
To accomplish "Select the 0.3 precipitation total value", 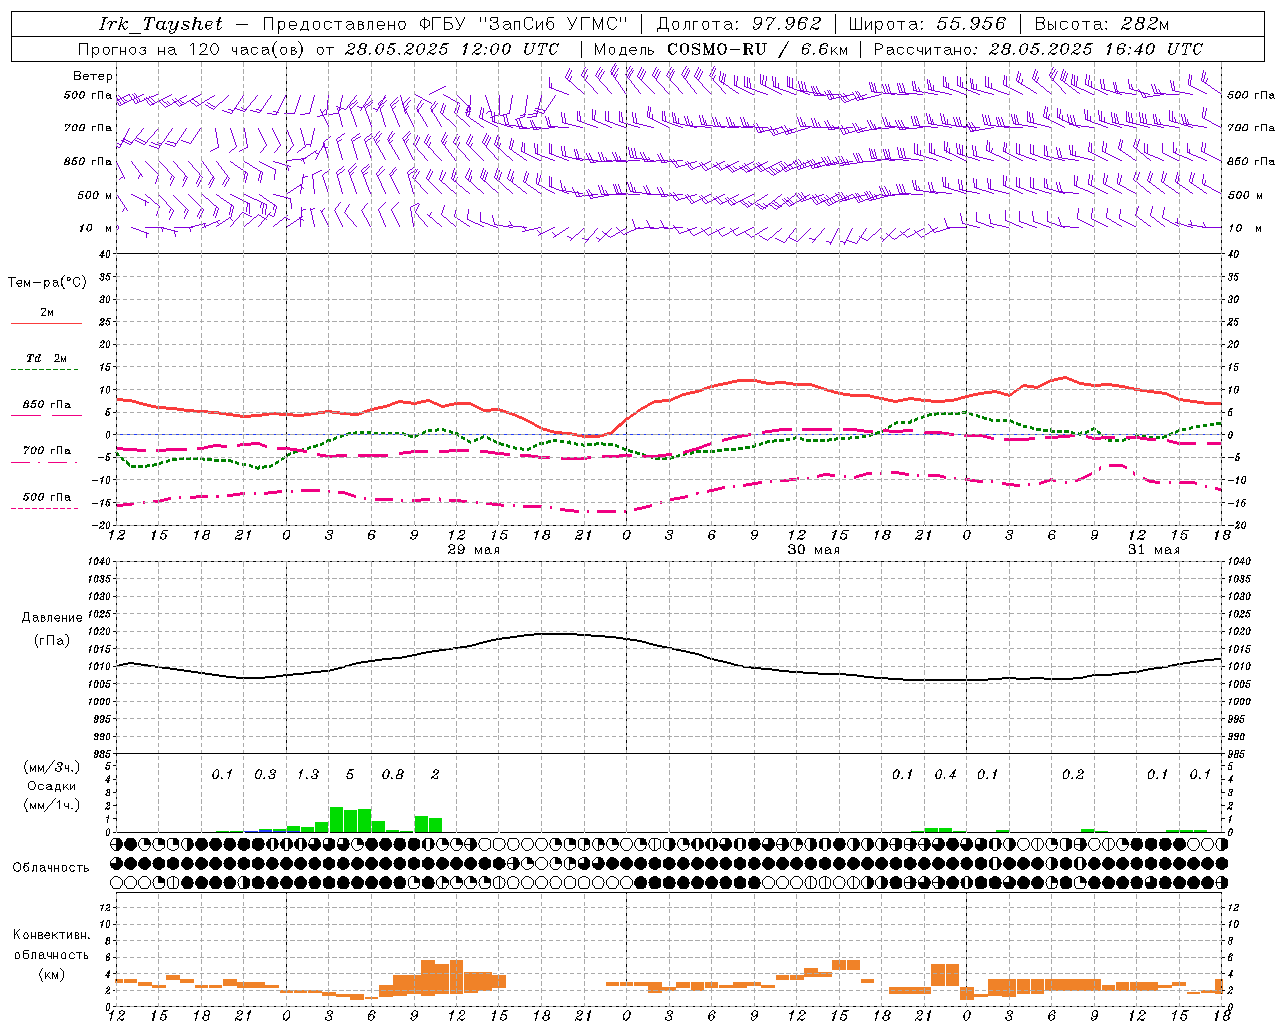I will click(265, 774).
